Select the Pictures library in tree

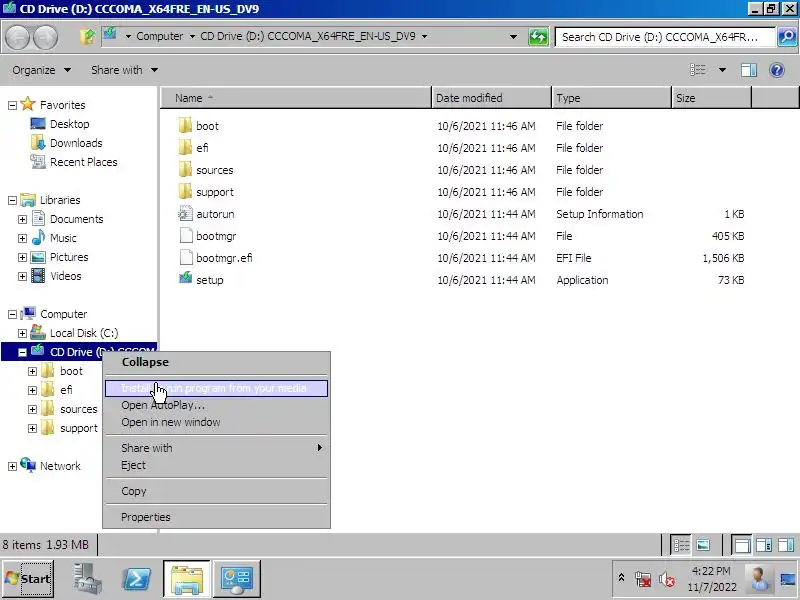pos(69,257)
